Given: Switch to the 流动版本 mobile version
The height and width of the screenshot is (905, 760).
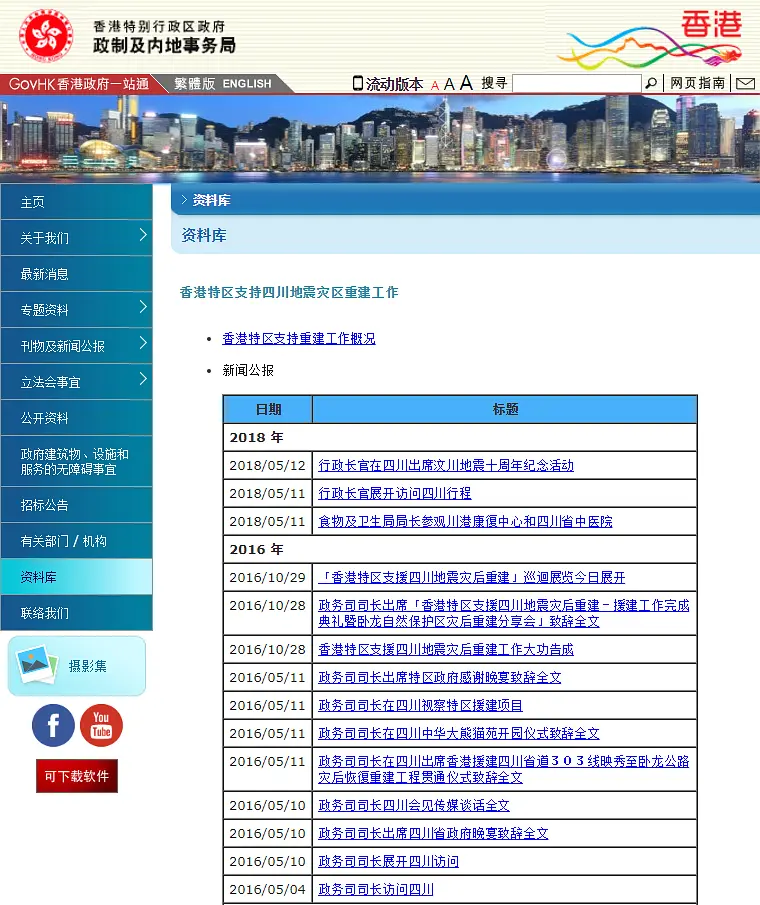Looking at the screenshot, I should [x=388, y=84].
